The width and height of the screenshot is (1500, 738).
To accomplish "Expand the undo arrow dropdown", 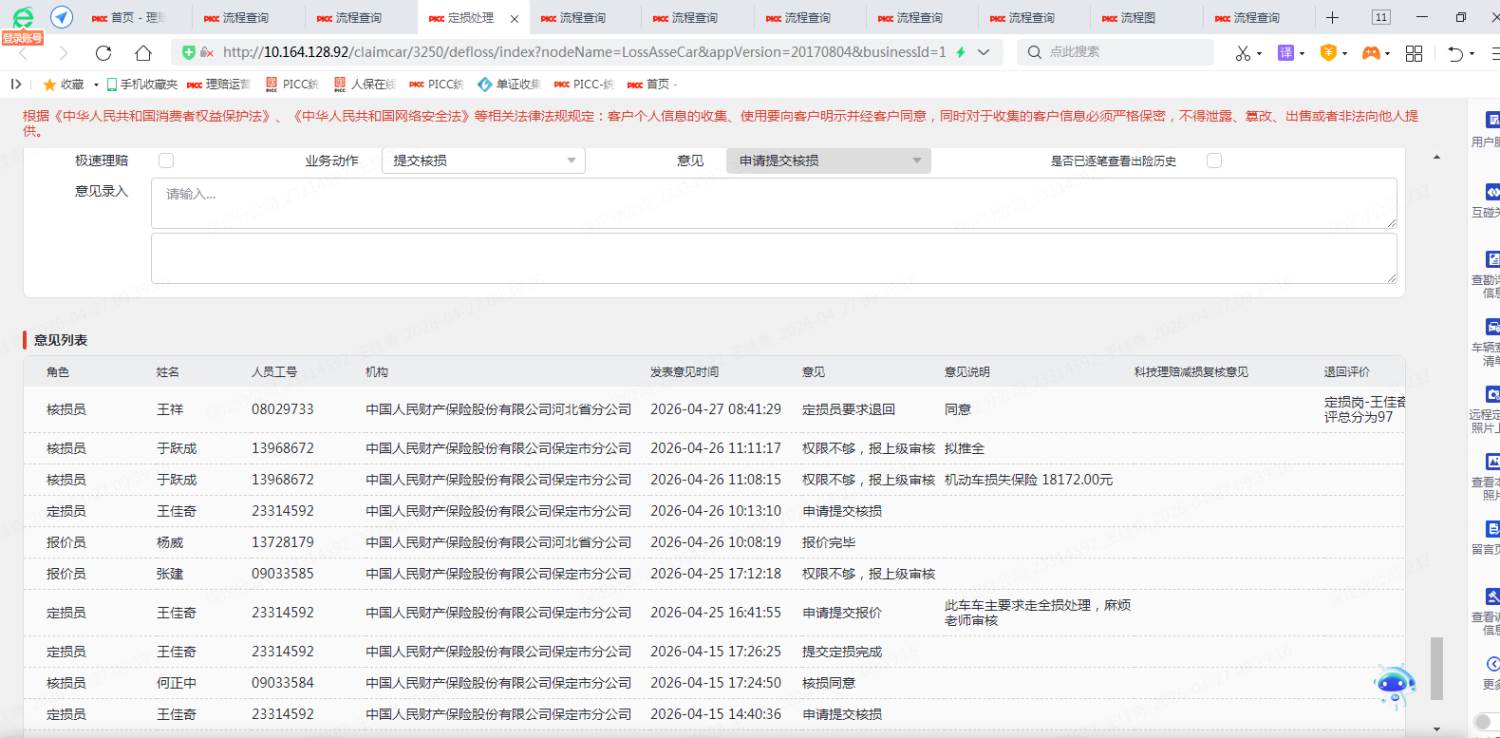I will [1472, 54].
